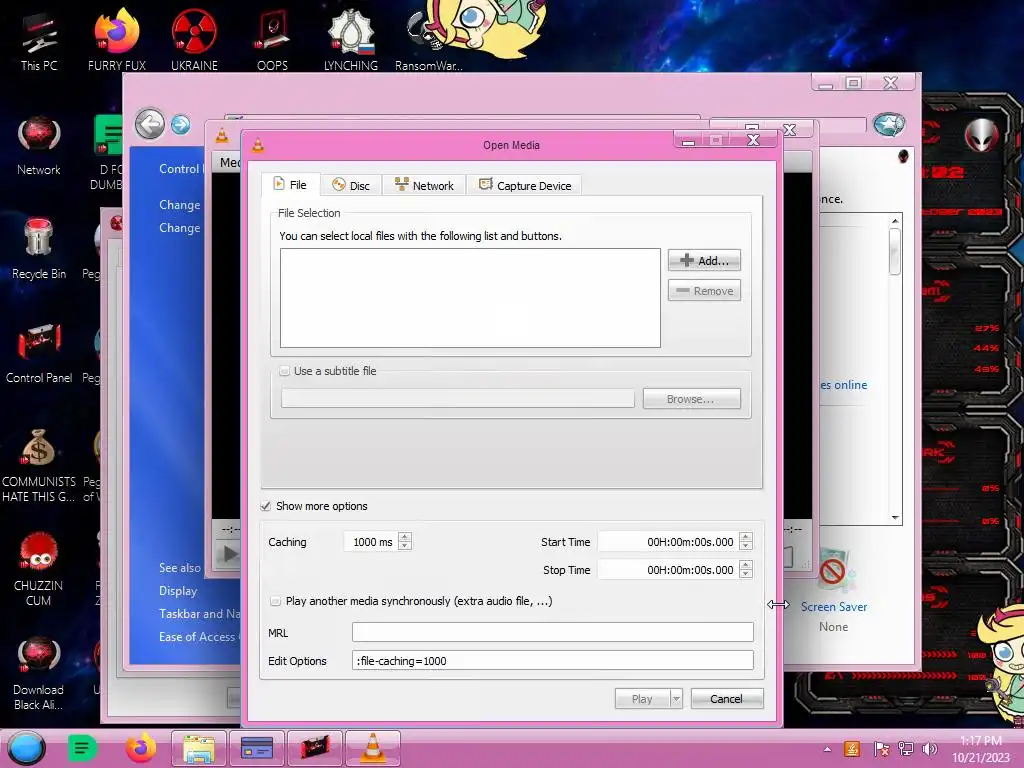
Task: Click the Stop Time value field
Action: (x=669, y=569)
